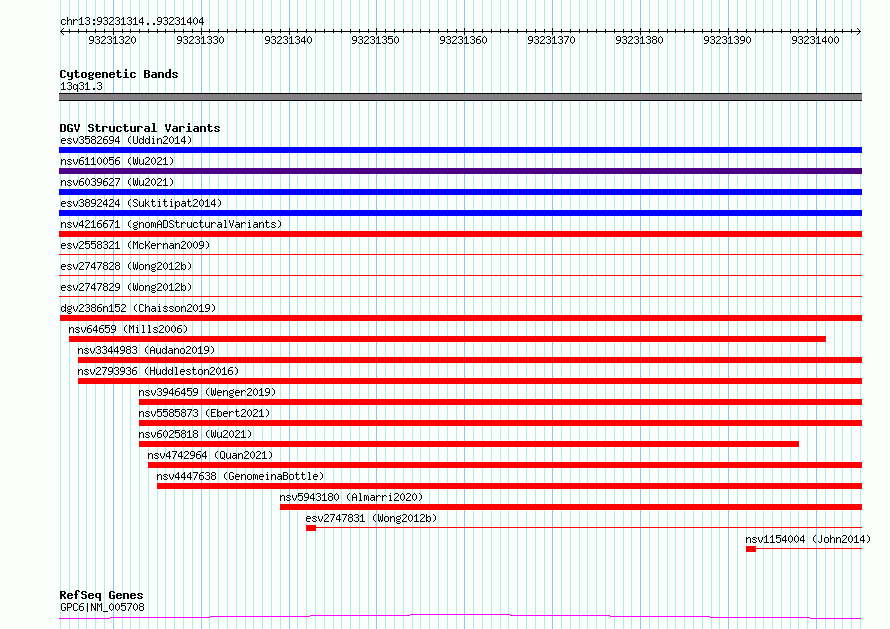This screenshot has width=890, height=629.
Task: Click ruler position 93231350
Action: [375, 40]
